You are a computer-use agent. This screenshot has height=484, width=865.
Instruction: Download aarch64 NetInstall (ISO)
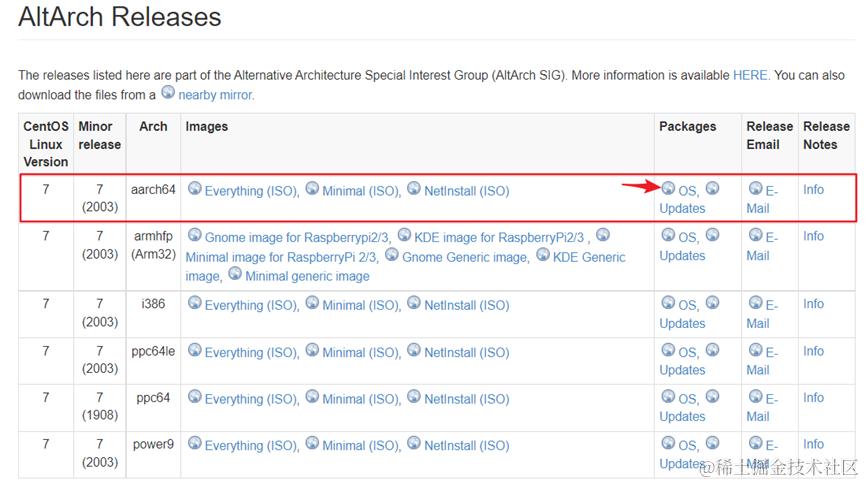point(467,191)
